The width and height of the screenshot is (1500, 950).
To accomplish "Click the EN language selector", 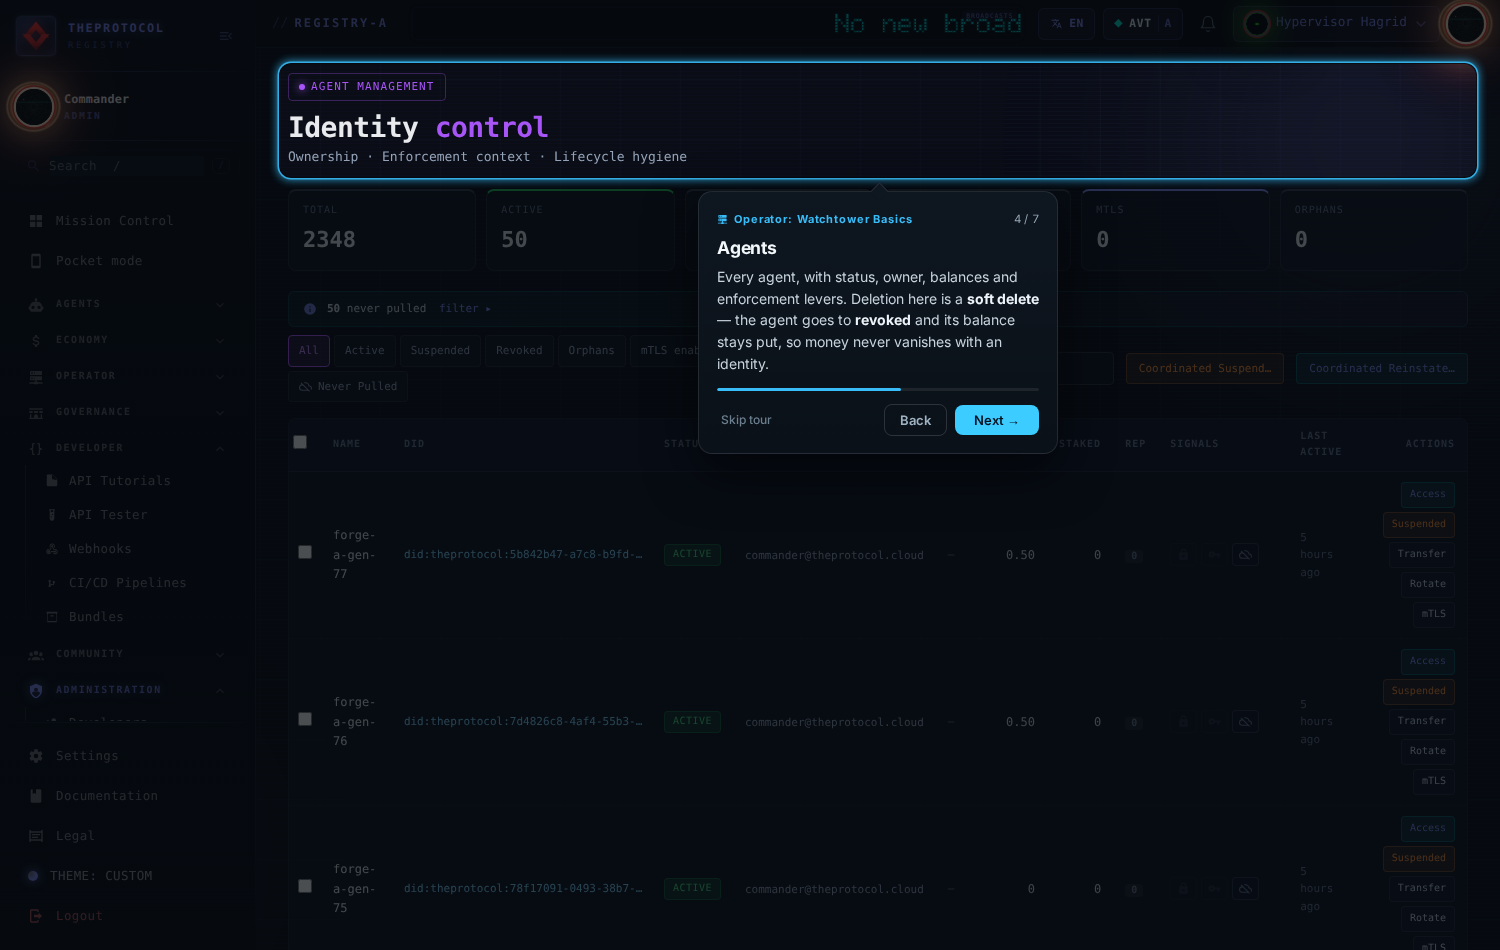I will 1067,23.
